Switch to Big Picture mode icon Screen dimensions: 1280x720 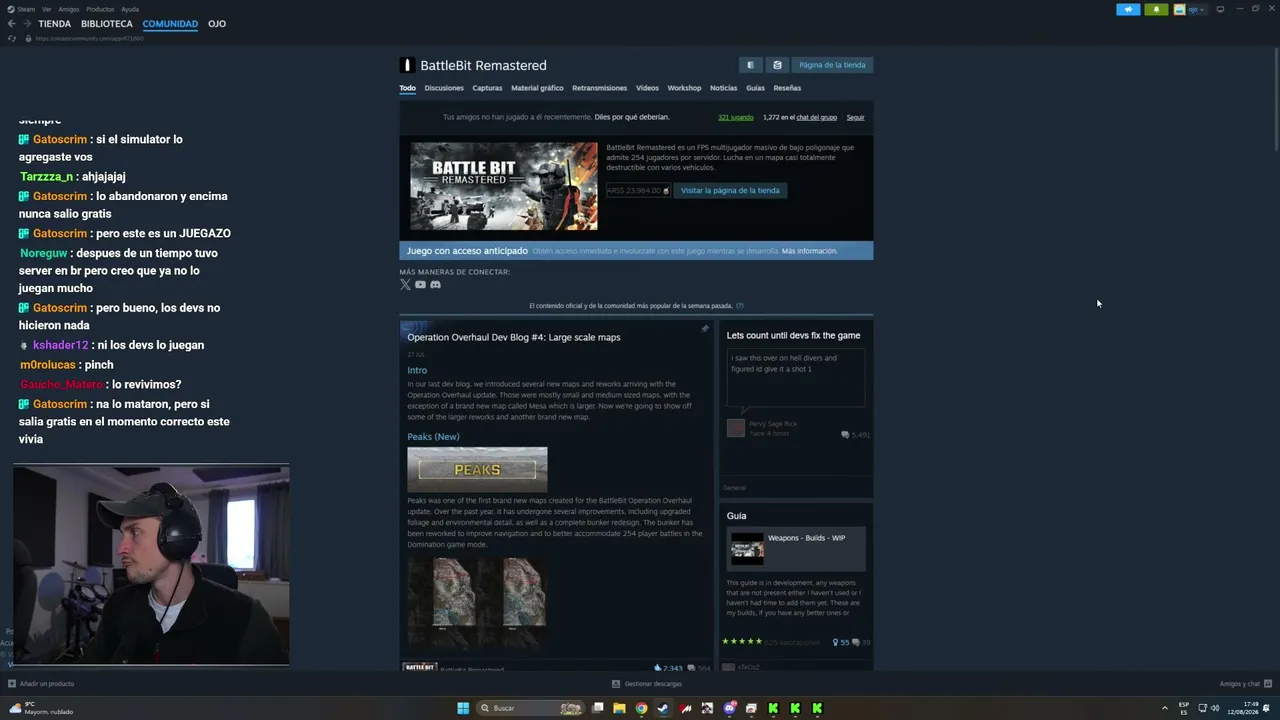pos(1220,9)
